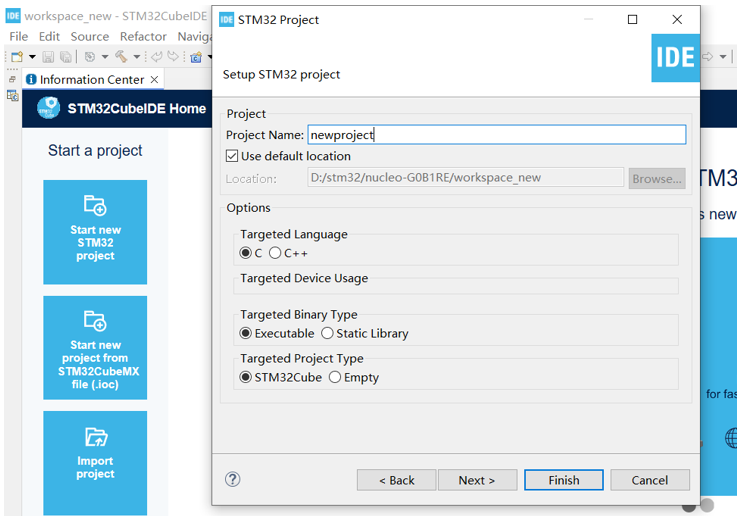Click the Import project tile
Screen dimensions: 737x516
click(x=95, y=463)
